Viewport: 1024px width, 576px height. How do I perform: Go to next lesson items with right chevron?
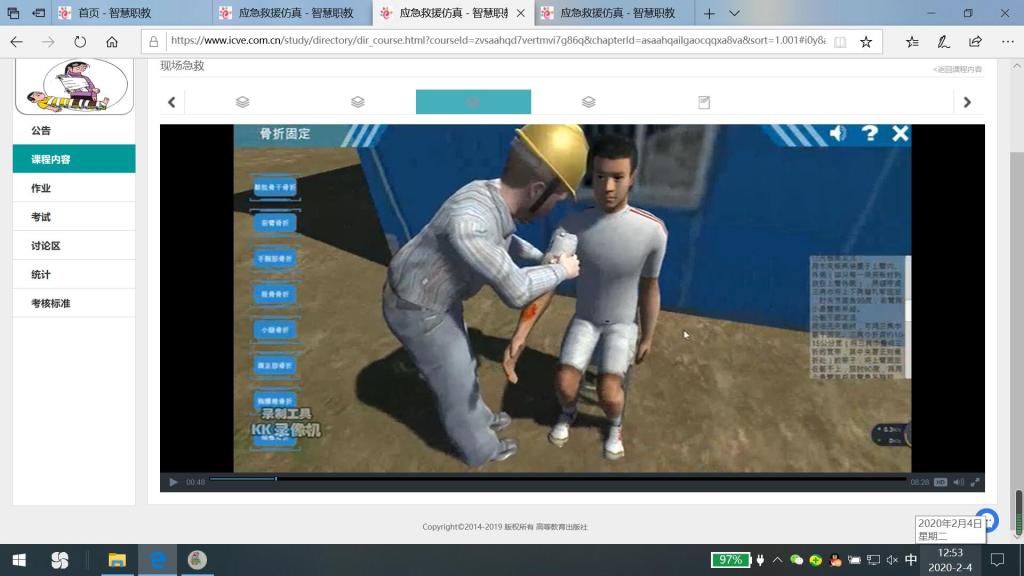[967, 102]
